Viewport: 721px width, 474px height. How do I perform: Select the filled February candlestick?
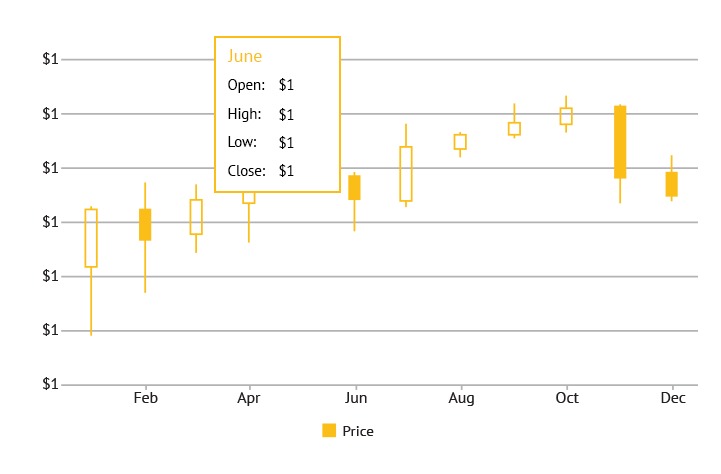click(x=145, y=224)
